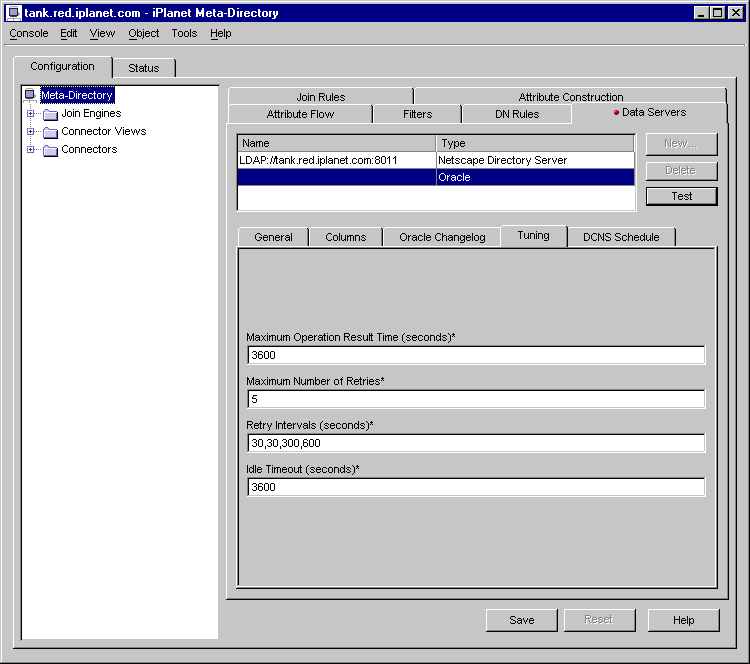
Task: Click the Name column header
Action: point(337,143)
